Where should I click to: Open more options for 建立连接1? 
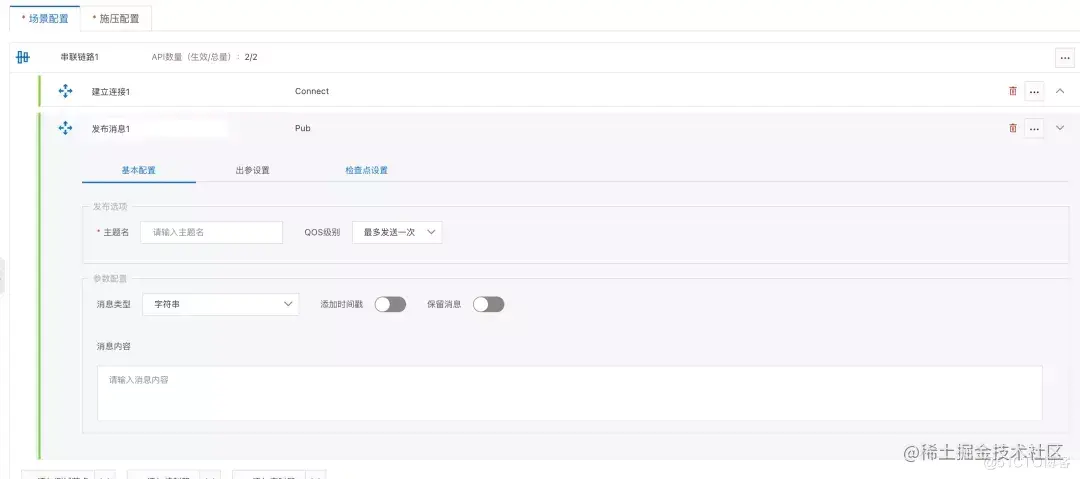(x=1034, y=91)
